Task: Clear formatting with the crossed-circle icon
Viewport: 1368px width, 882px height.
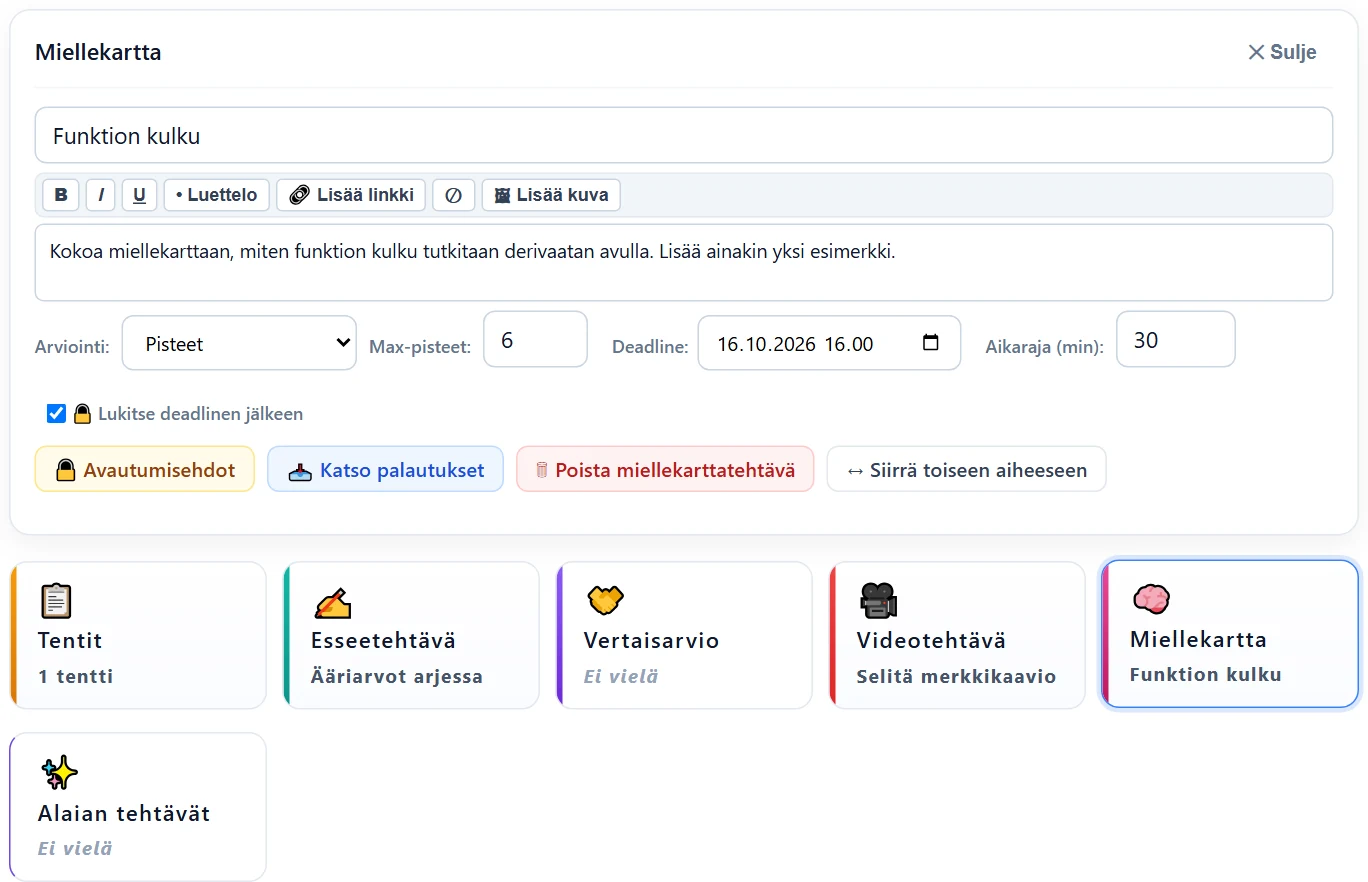Action: 454,195
